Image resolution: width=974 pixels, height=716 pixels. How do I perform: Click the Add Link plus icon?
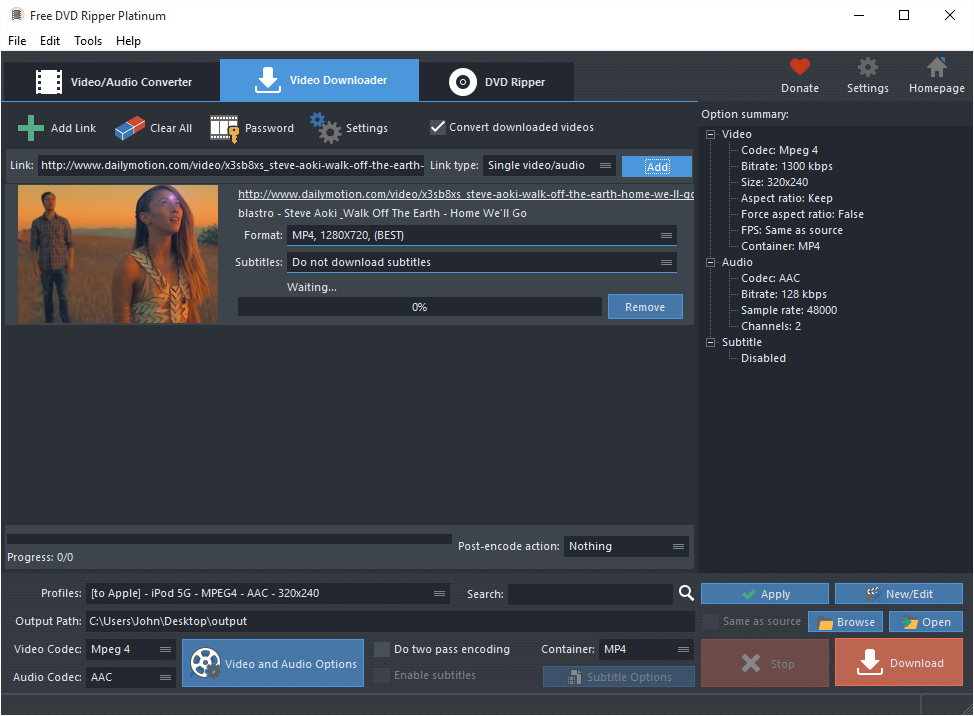[31, 128]
